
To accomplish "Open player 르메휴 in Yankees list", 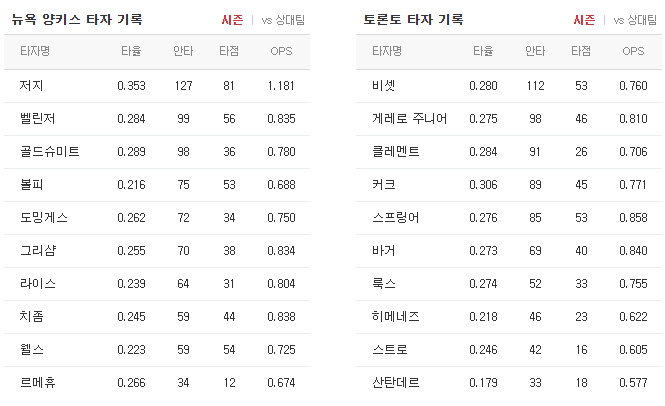I will [x=38, y=383].
